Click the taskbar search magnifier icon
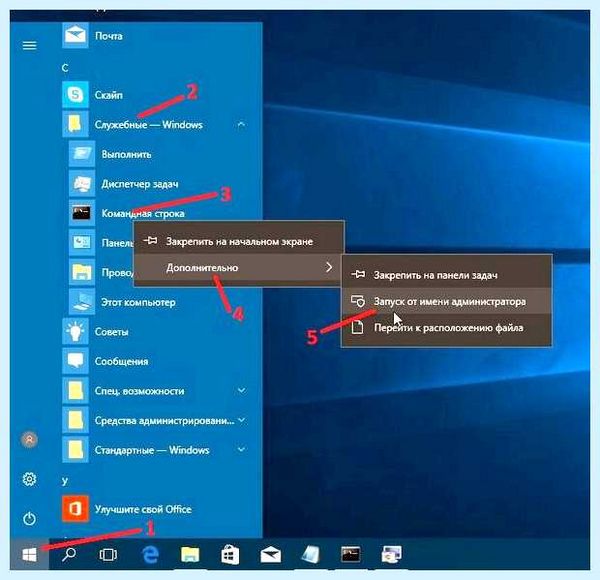 pos(69,554)
